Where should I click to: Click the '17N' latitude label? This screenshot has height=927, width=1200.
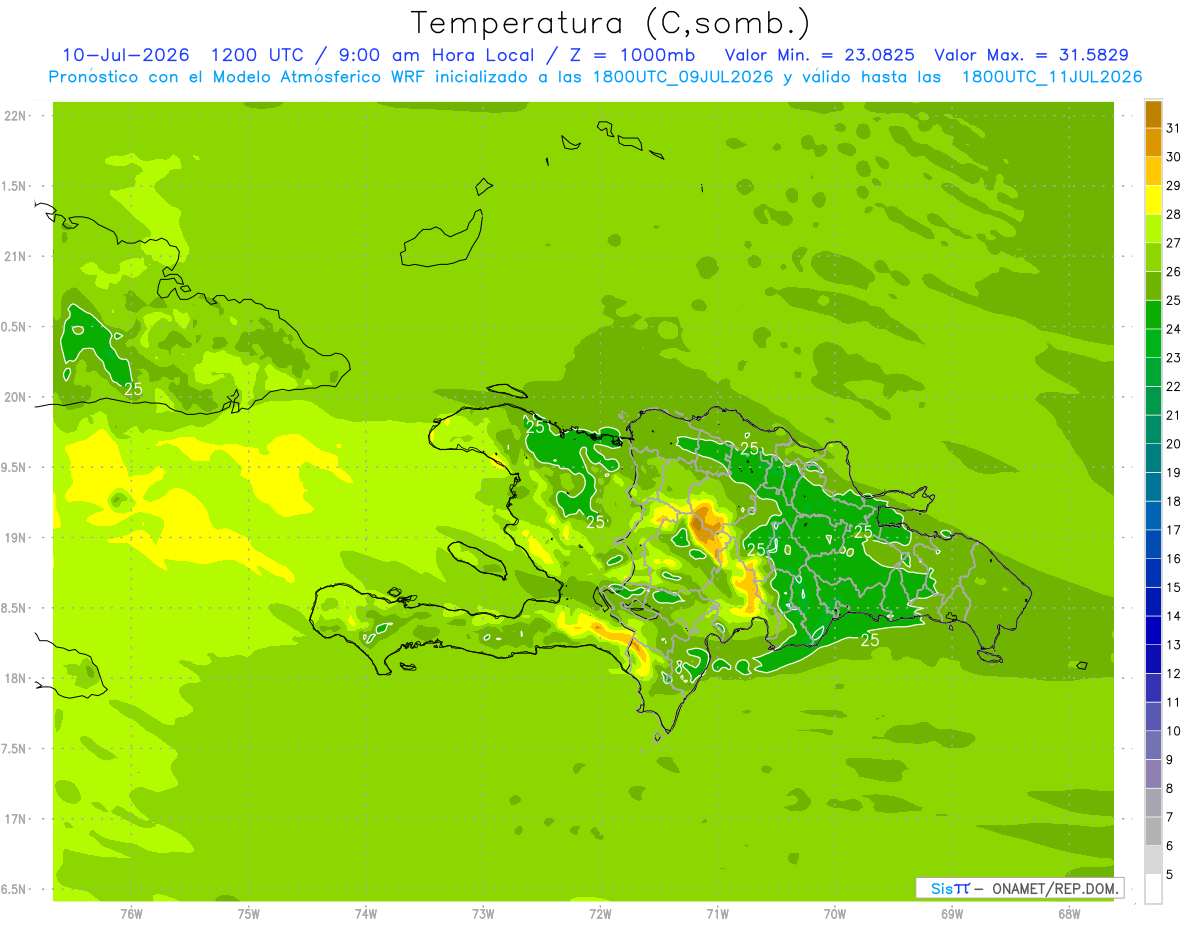click(14, 820)
